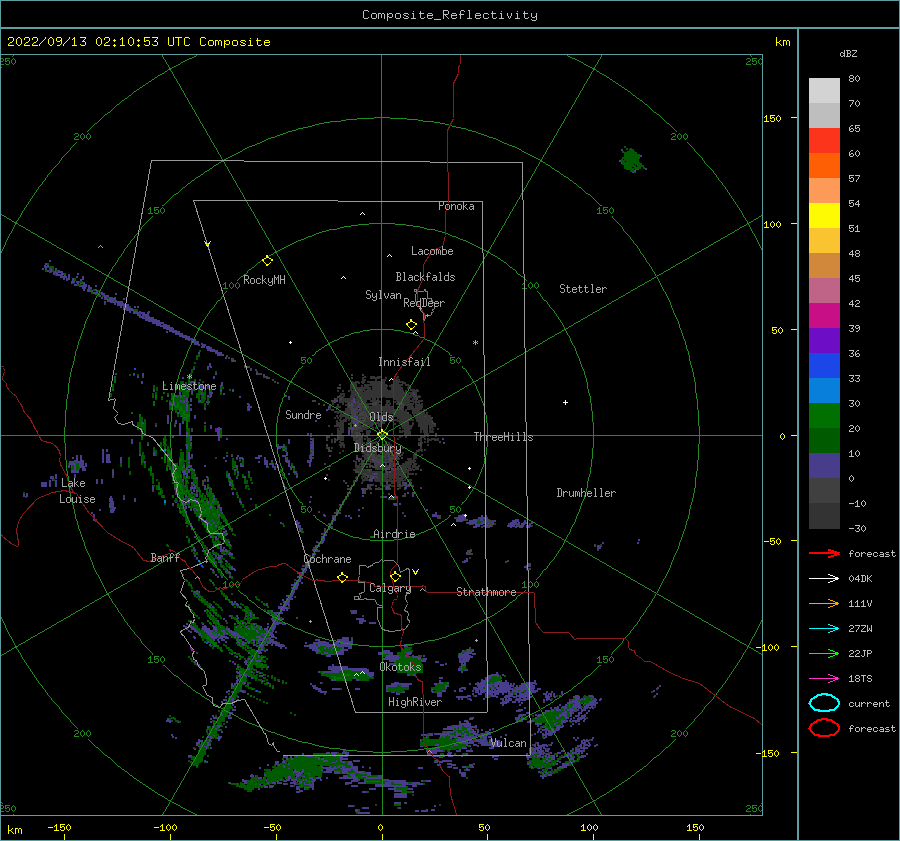The image size is (900, 841).
Task: Click the white 04DK arrow in legend
Action: pyautogui.click(x=824, y=578)
